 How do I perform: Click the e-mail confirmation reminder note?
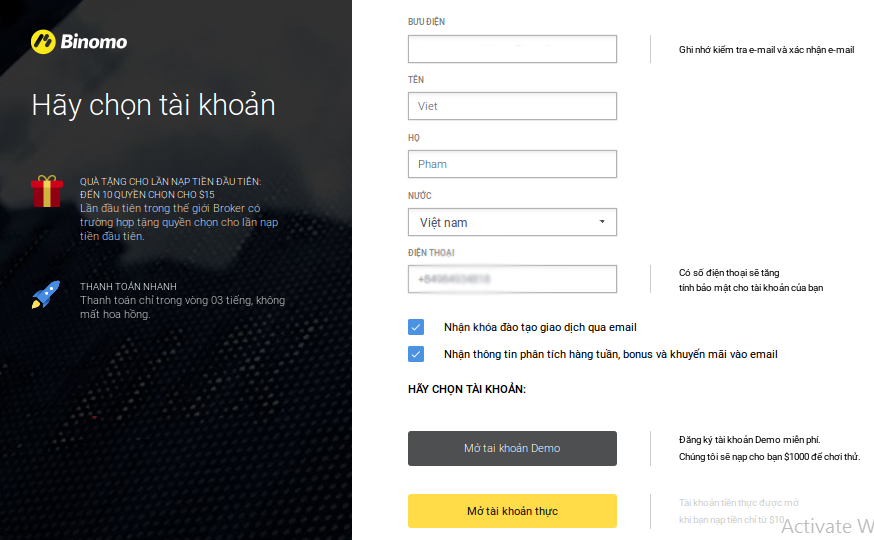766,50
